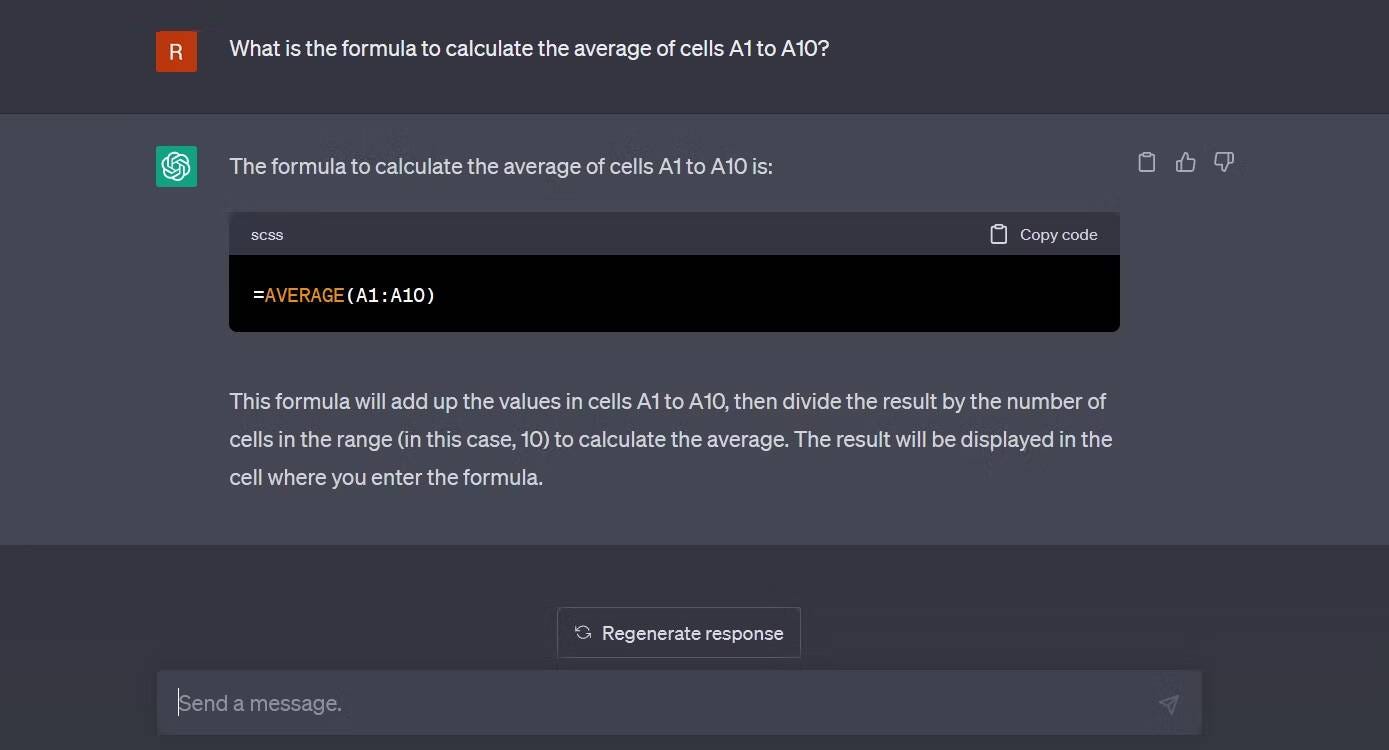Click the "scss" language label

point(267,235)
